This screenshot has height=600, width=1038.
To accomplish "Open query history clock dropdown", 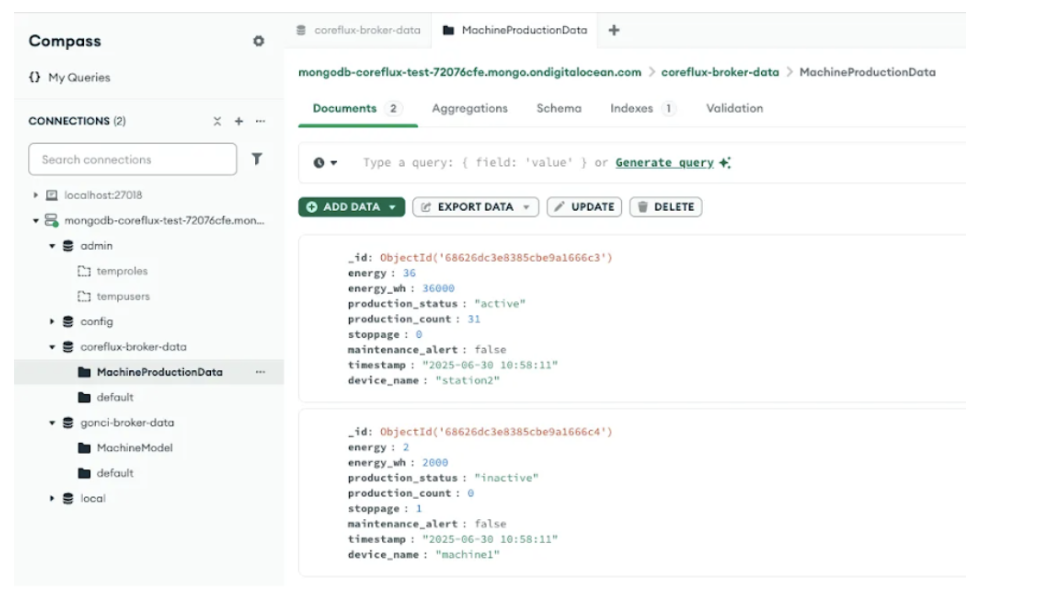I will [326, 163].
